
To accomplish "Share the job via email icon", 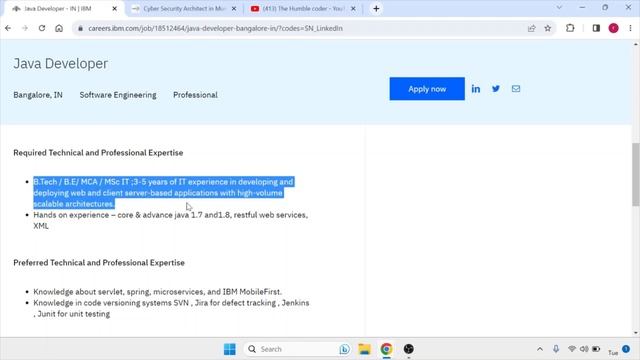I will (x=516, y=89).
